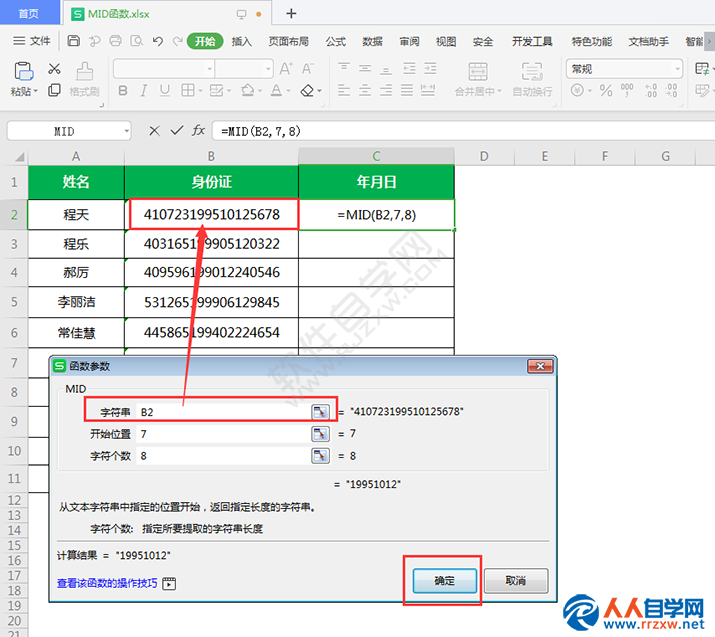
Task: Click the thousands separator icon
Action: click(627, 90)
